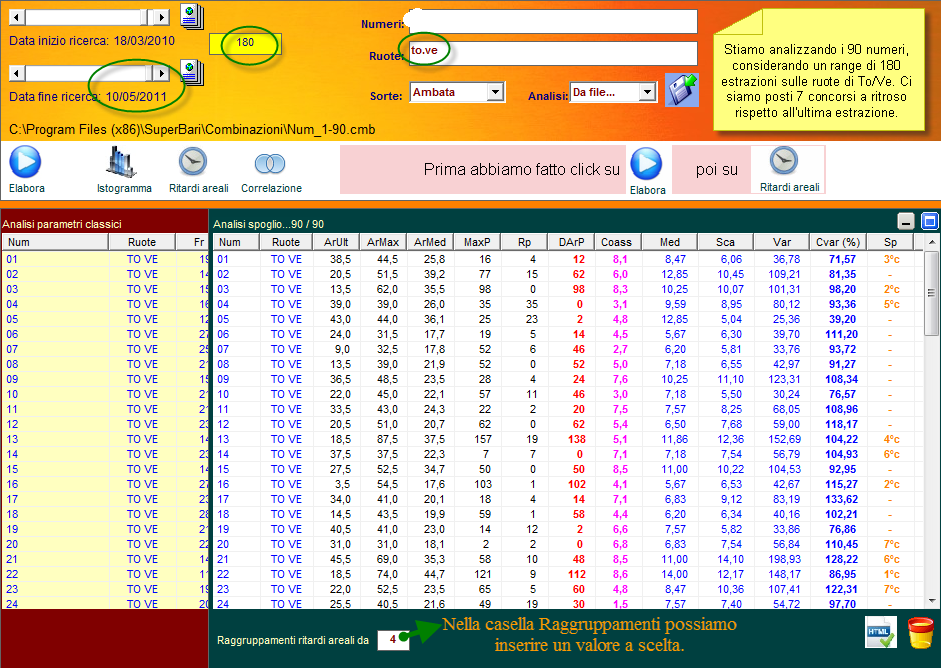The height and width of the screenshot is (668, 941).
Task: Open the Istogramma chart tool
Action: [x=124, y=163]
